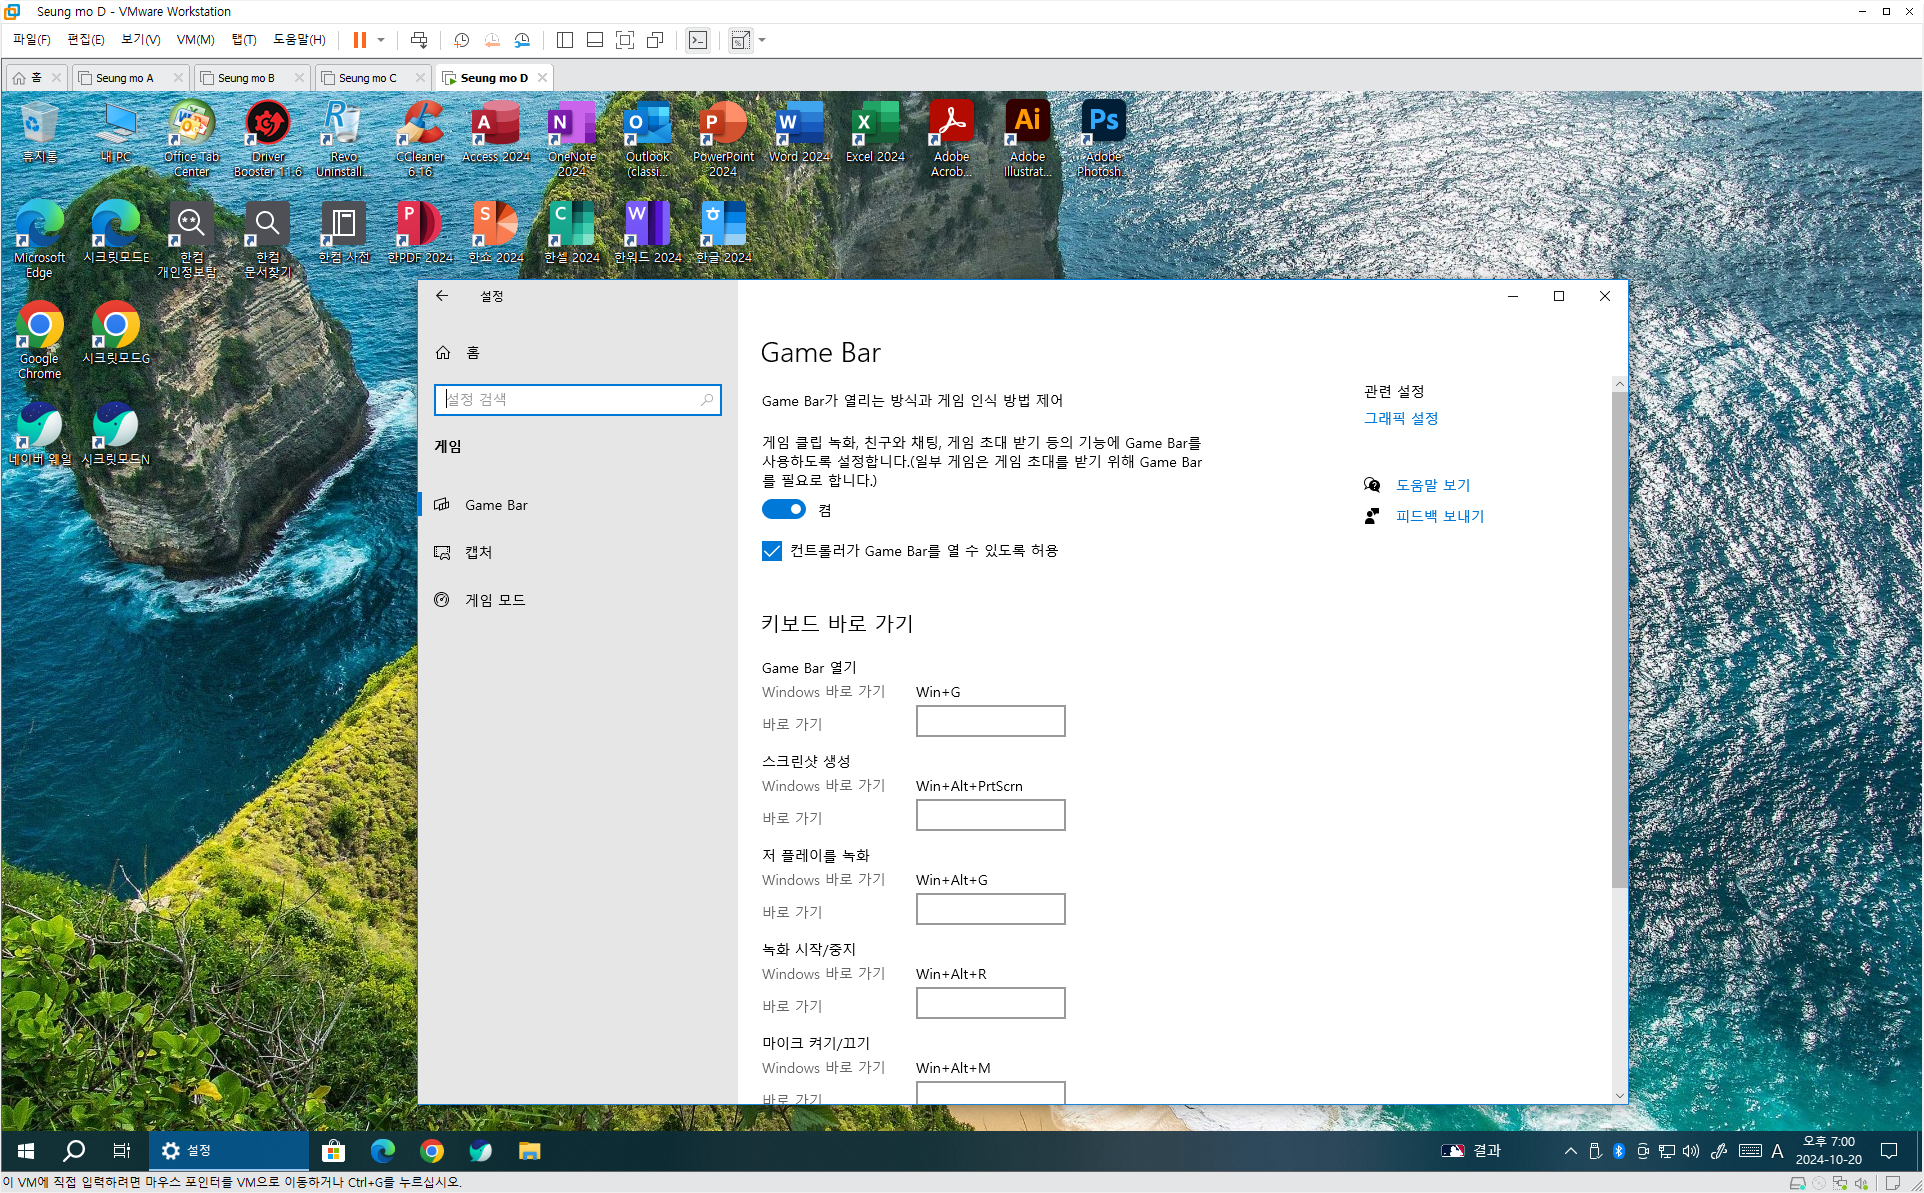Go to settings 홈 icon
This screenshot has height=1193, width=1924.
click(x=443, y=353)
